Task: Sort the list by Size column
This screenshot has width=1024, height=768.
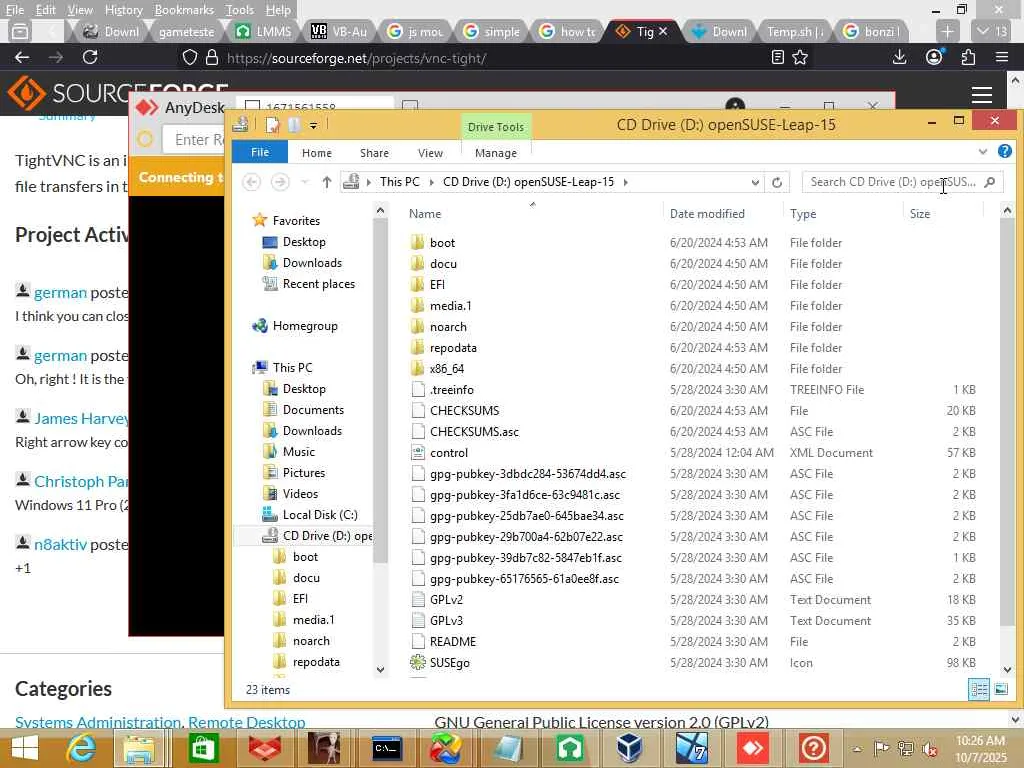Action: [920, 214]
